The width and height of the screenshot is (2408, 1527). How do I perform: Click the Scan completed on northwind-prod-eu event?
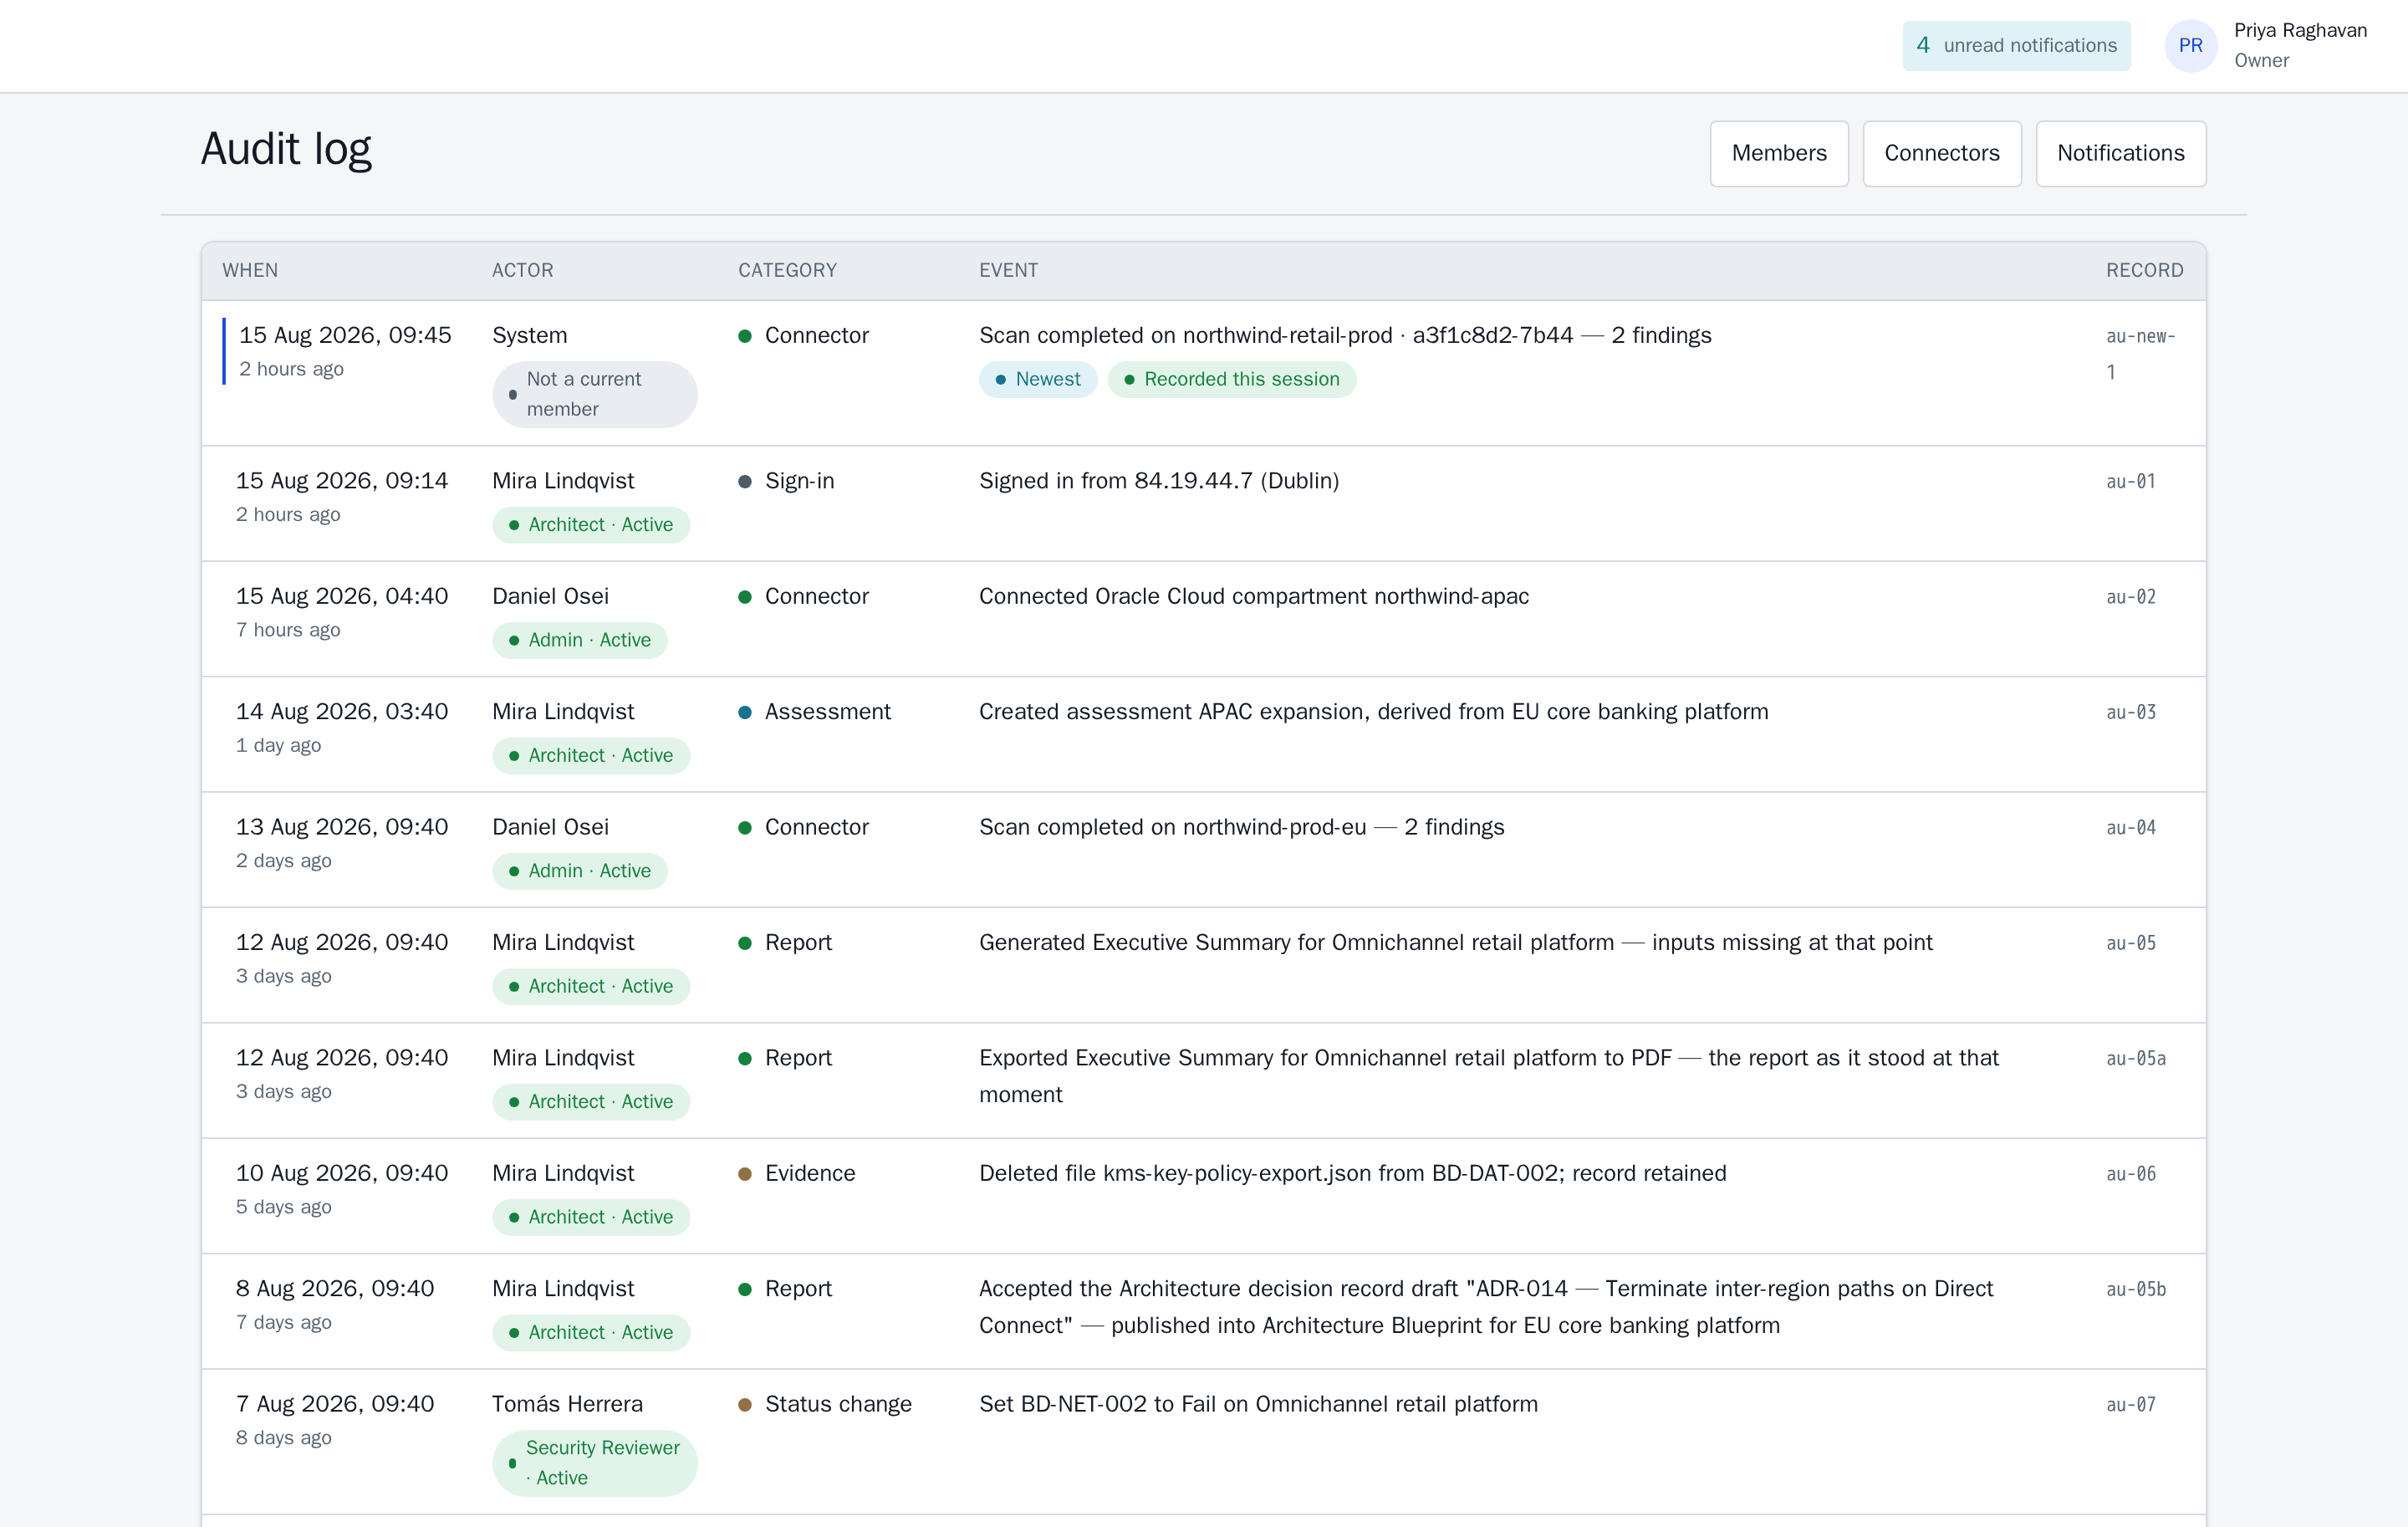(x=1241, y=827)
